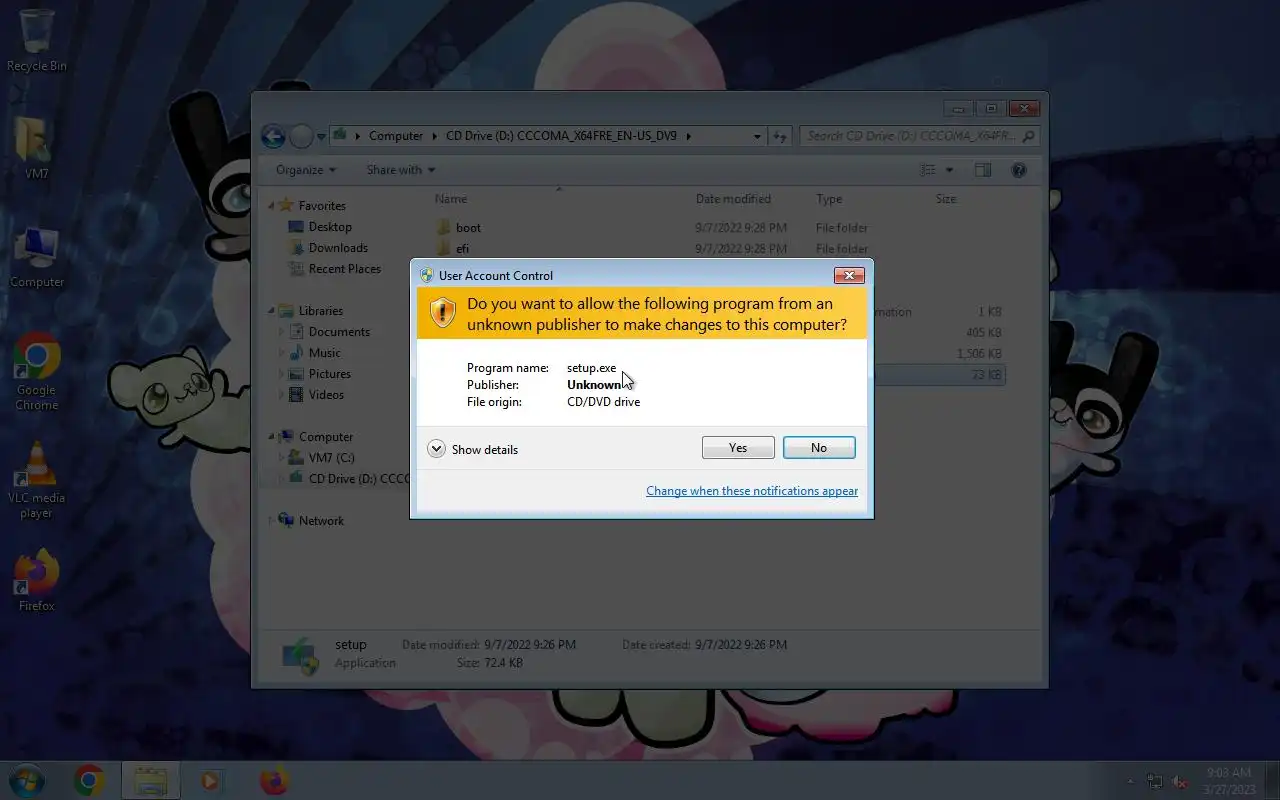1280x800 pixels.
Task: Open Windows Media Player from taskbar
Action: pos(210,780)
